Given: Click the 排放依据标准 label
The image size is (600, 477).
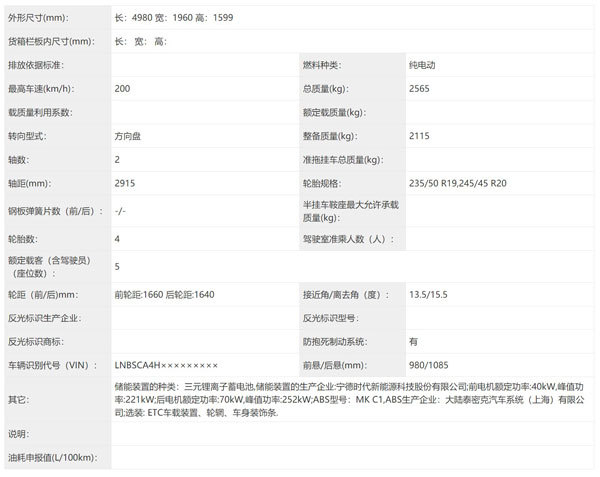Looking at the screenshot, I should [x=36, y=65].
